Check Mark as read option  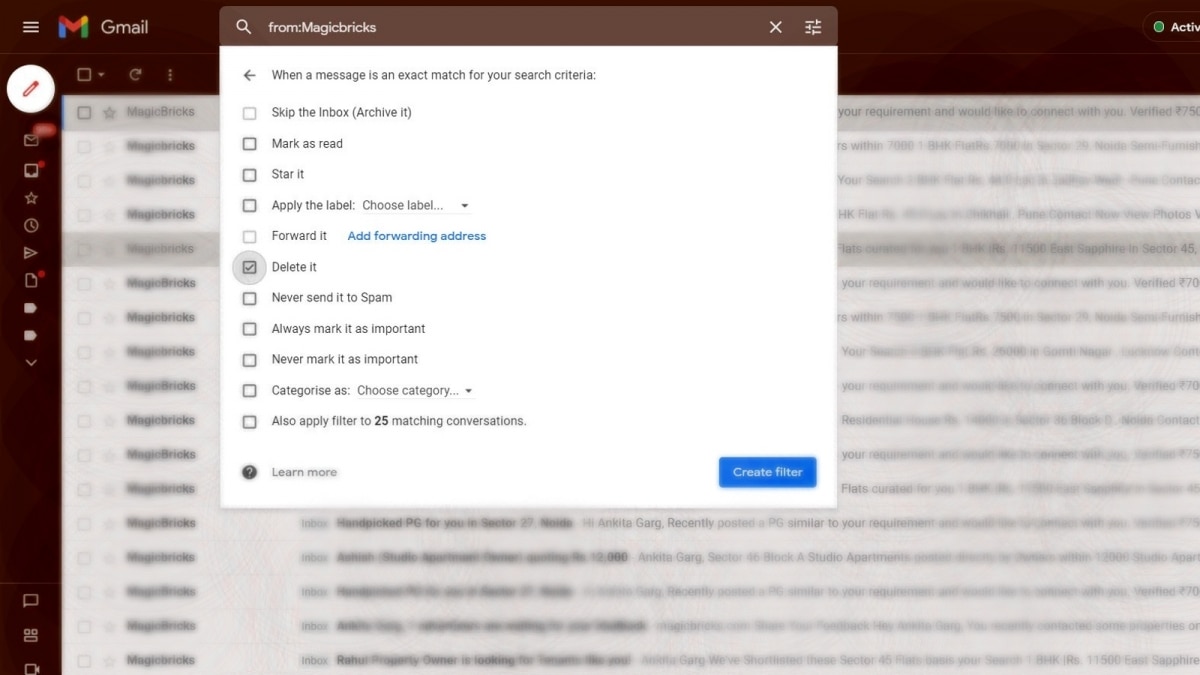tap(250, 144)
